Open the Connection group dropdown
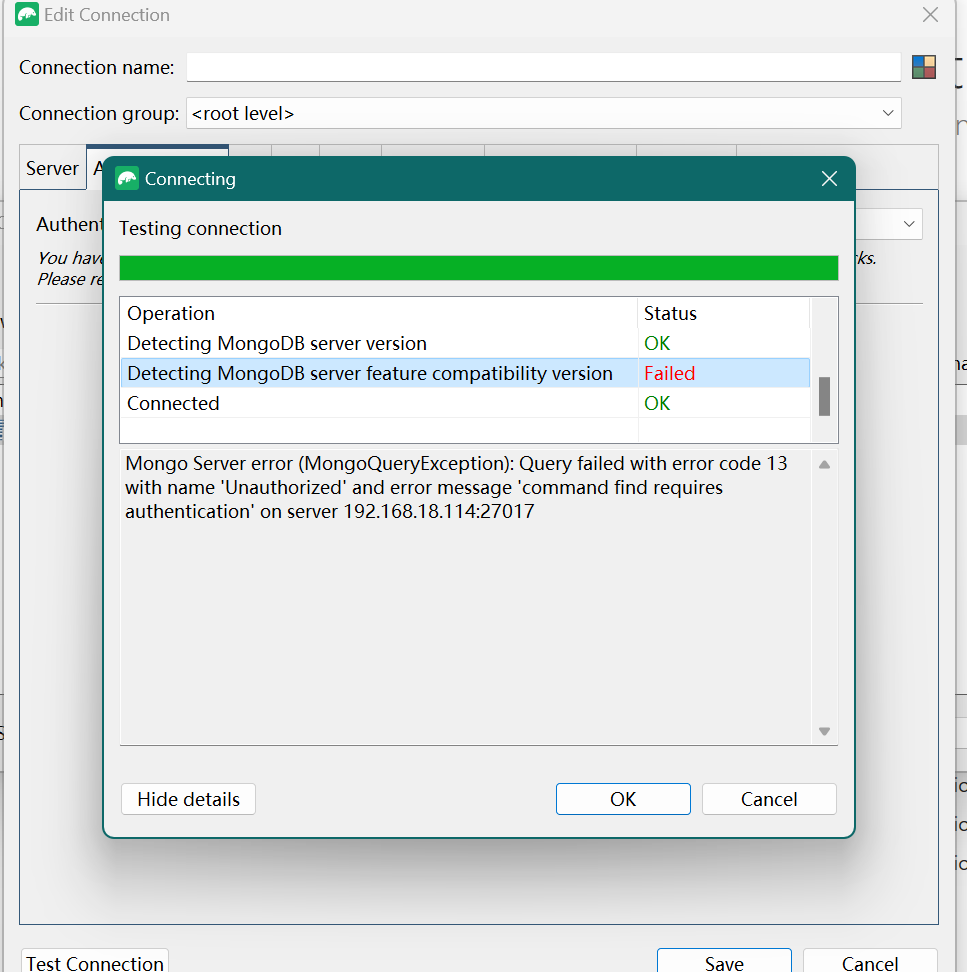Screen dimensions: 967x972 point(544,113)
